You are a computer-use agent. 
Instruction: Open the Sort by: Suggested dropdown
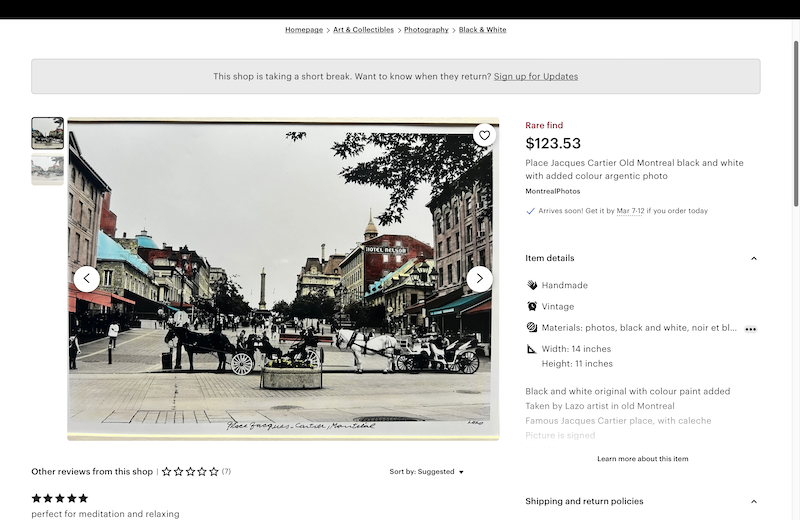pos(427,472)
